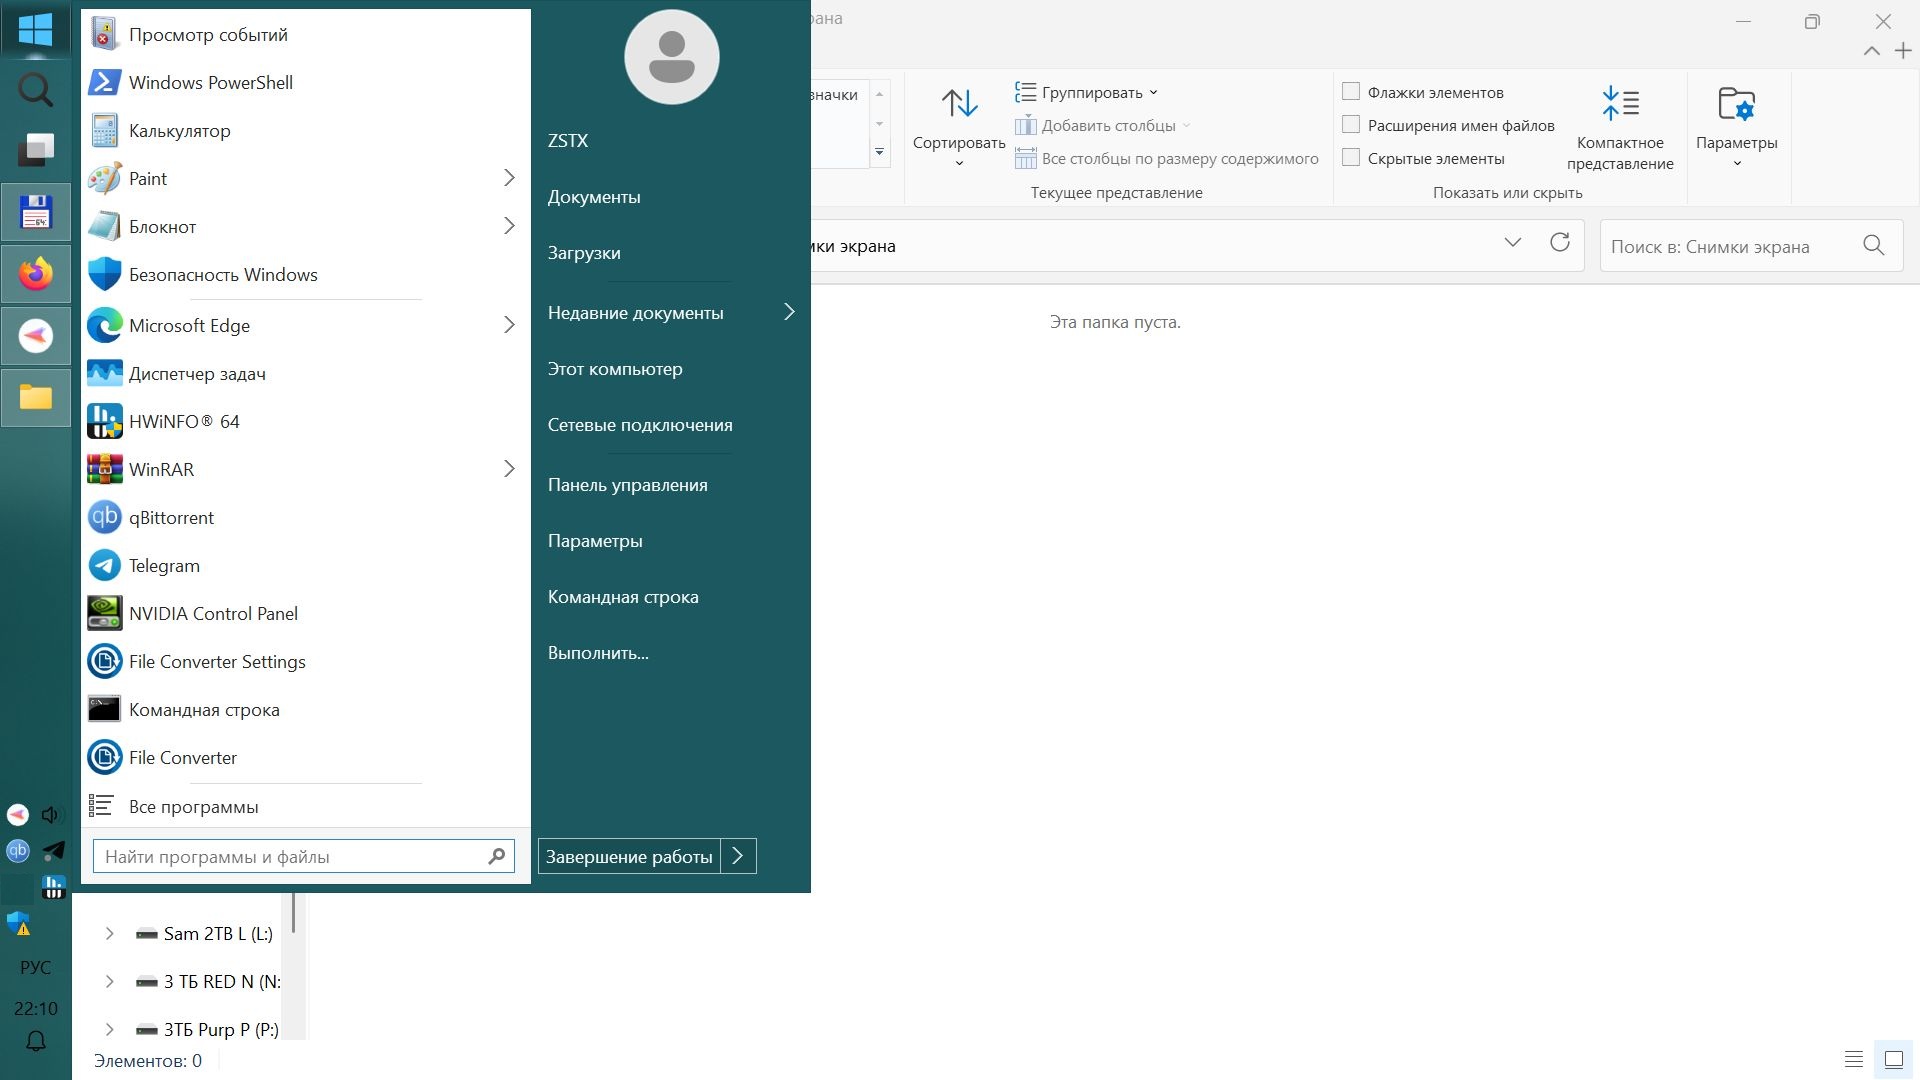Expand the Paint jump list arrow
Viewport: 1920px width, 1080px height.
508,178
